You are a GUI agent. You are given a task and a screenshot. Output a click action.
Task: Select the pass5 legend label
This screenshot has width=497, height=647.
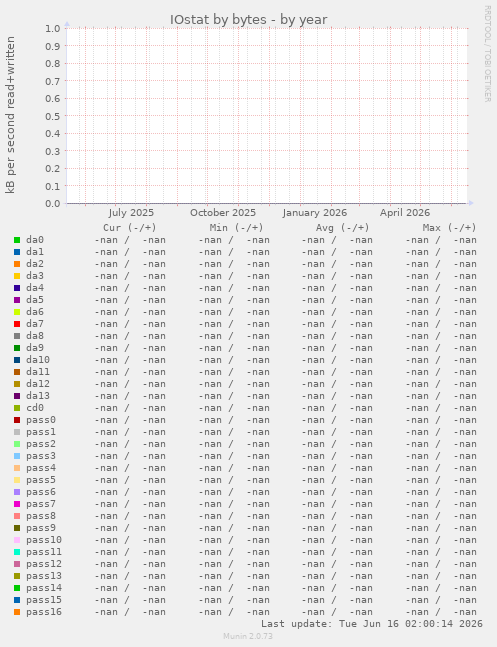[x=41, y=480]
